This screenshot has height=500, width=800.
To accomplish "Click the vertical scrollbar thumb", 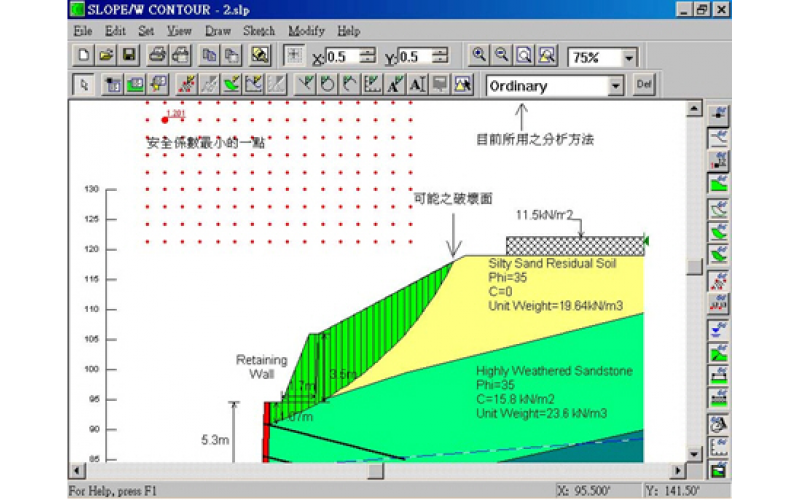I will [694, 267].
